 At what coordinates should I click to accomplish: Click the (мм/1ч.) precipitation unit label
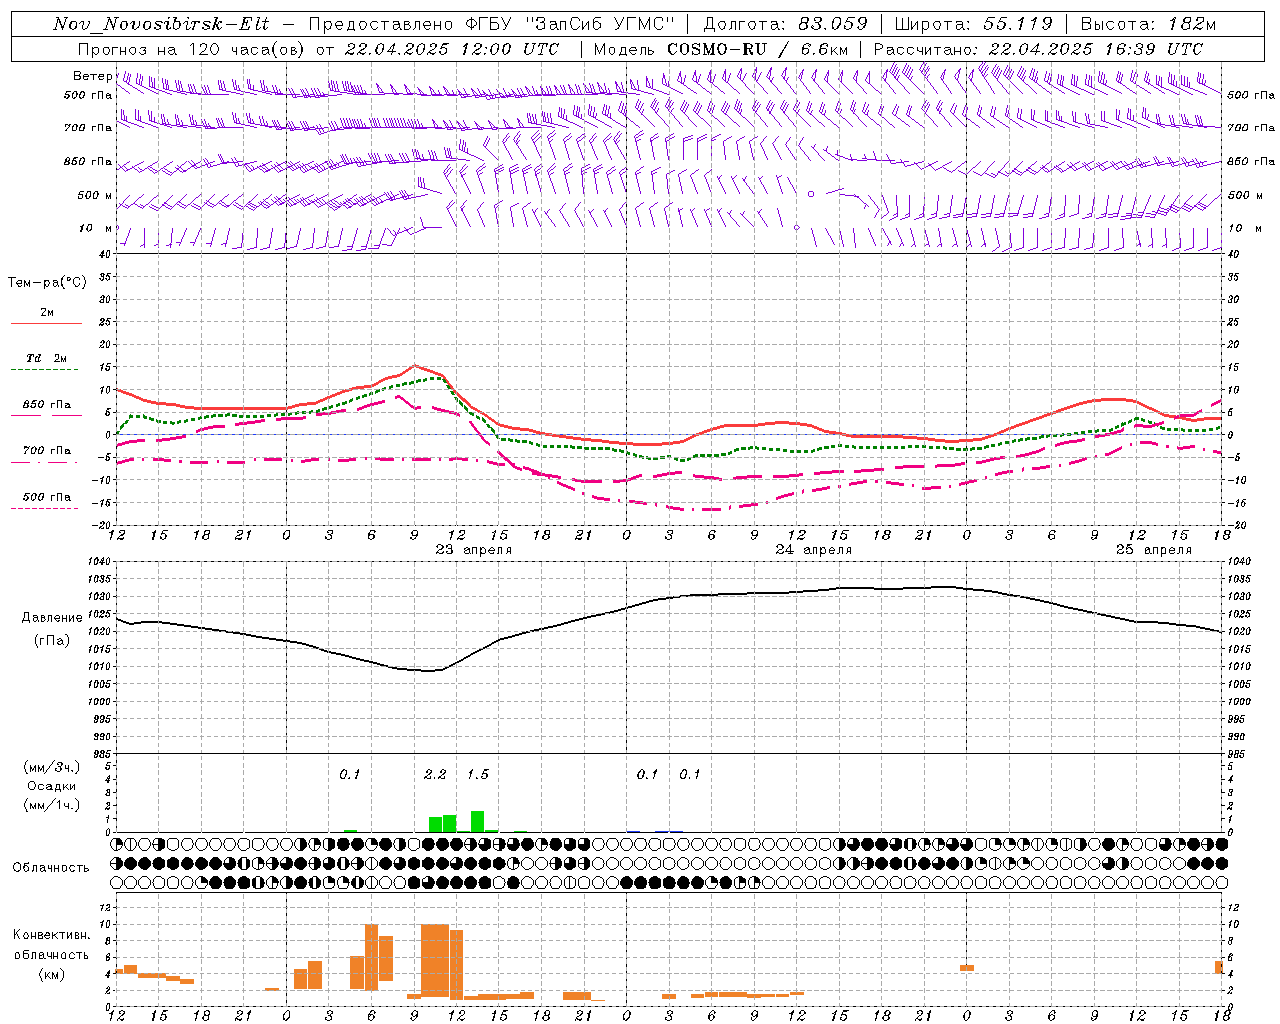51,804
